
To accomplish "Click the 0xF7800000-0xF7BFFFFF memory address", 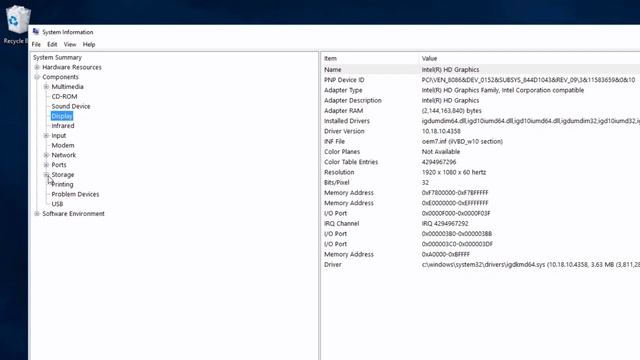I will (455, 193).
